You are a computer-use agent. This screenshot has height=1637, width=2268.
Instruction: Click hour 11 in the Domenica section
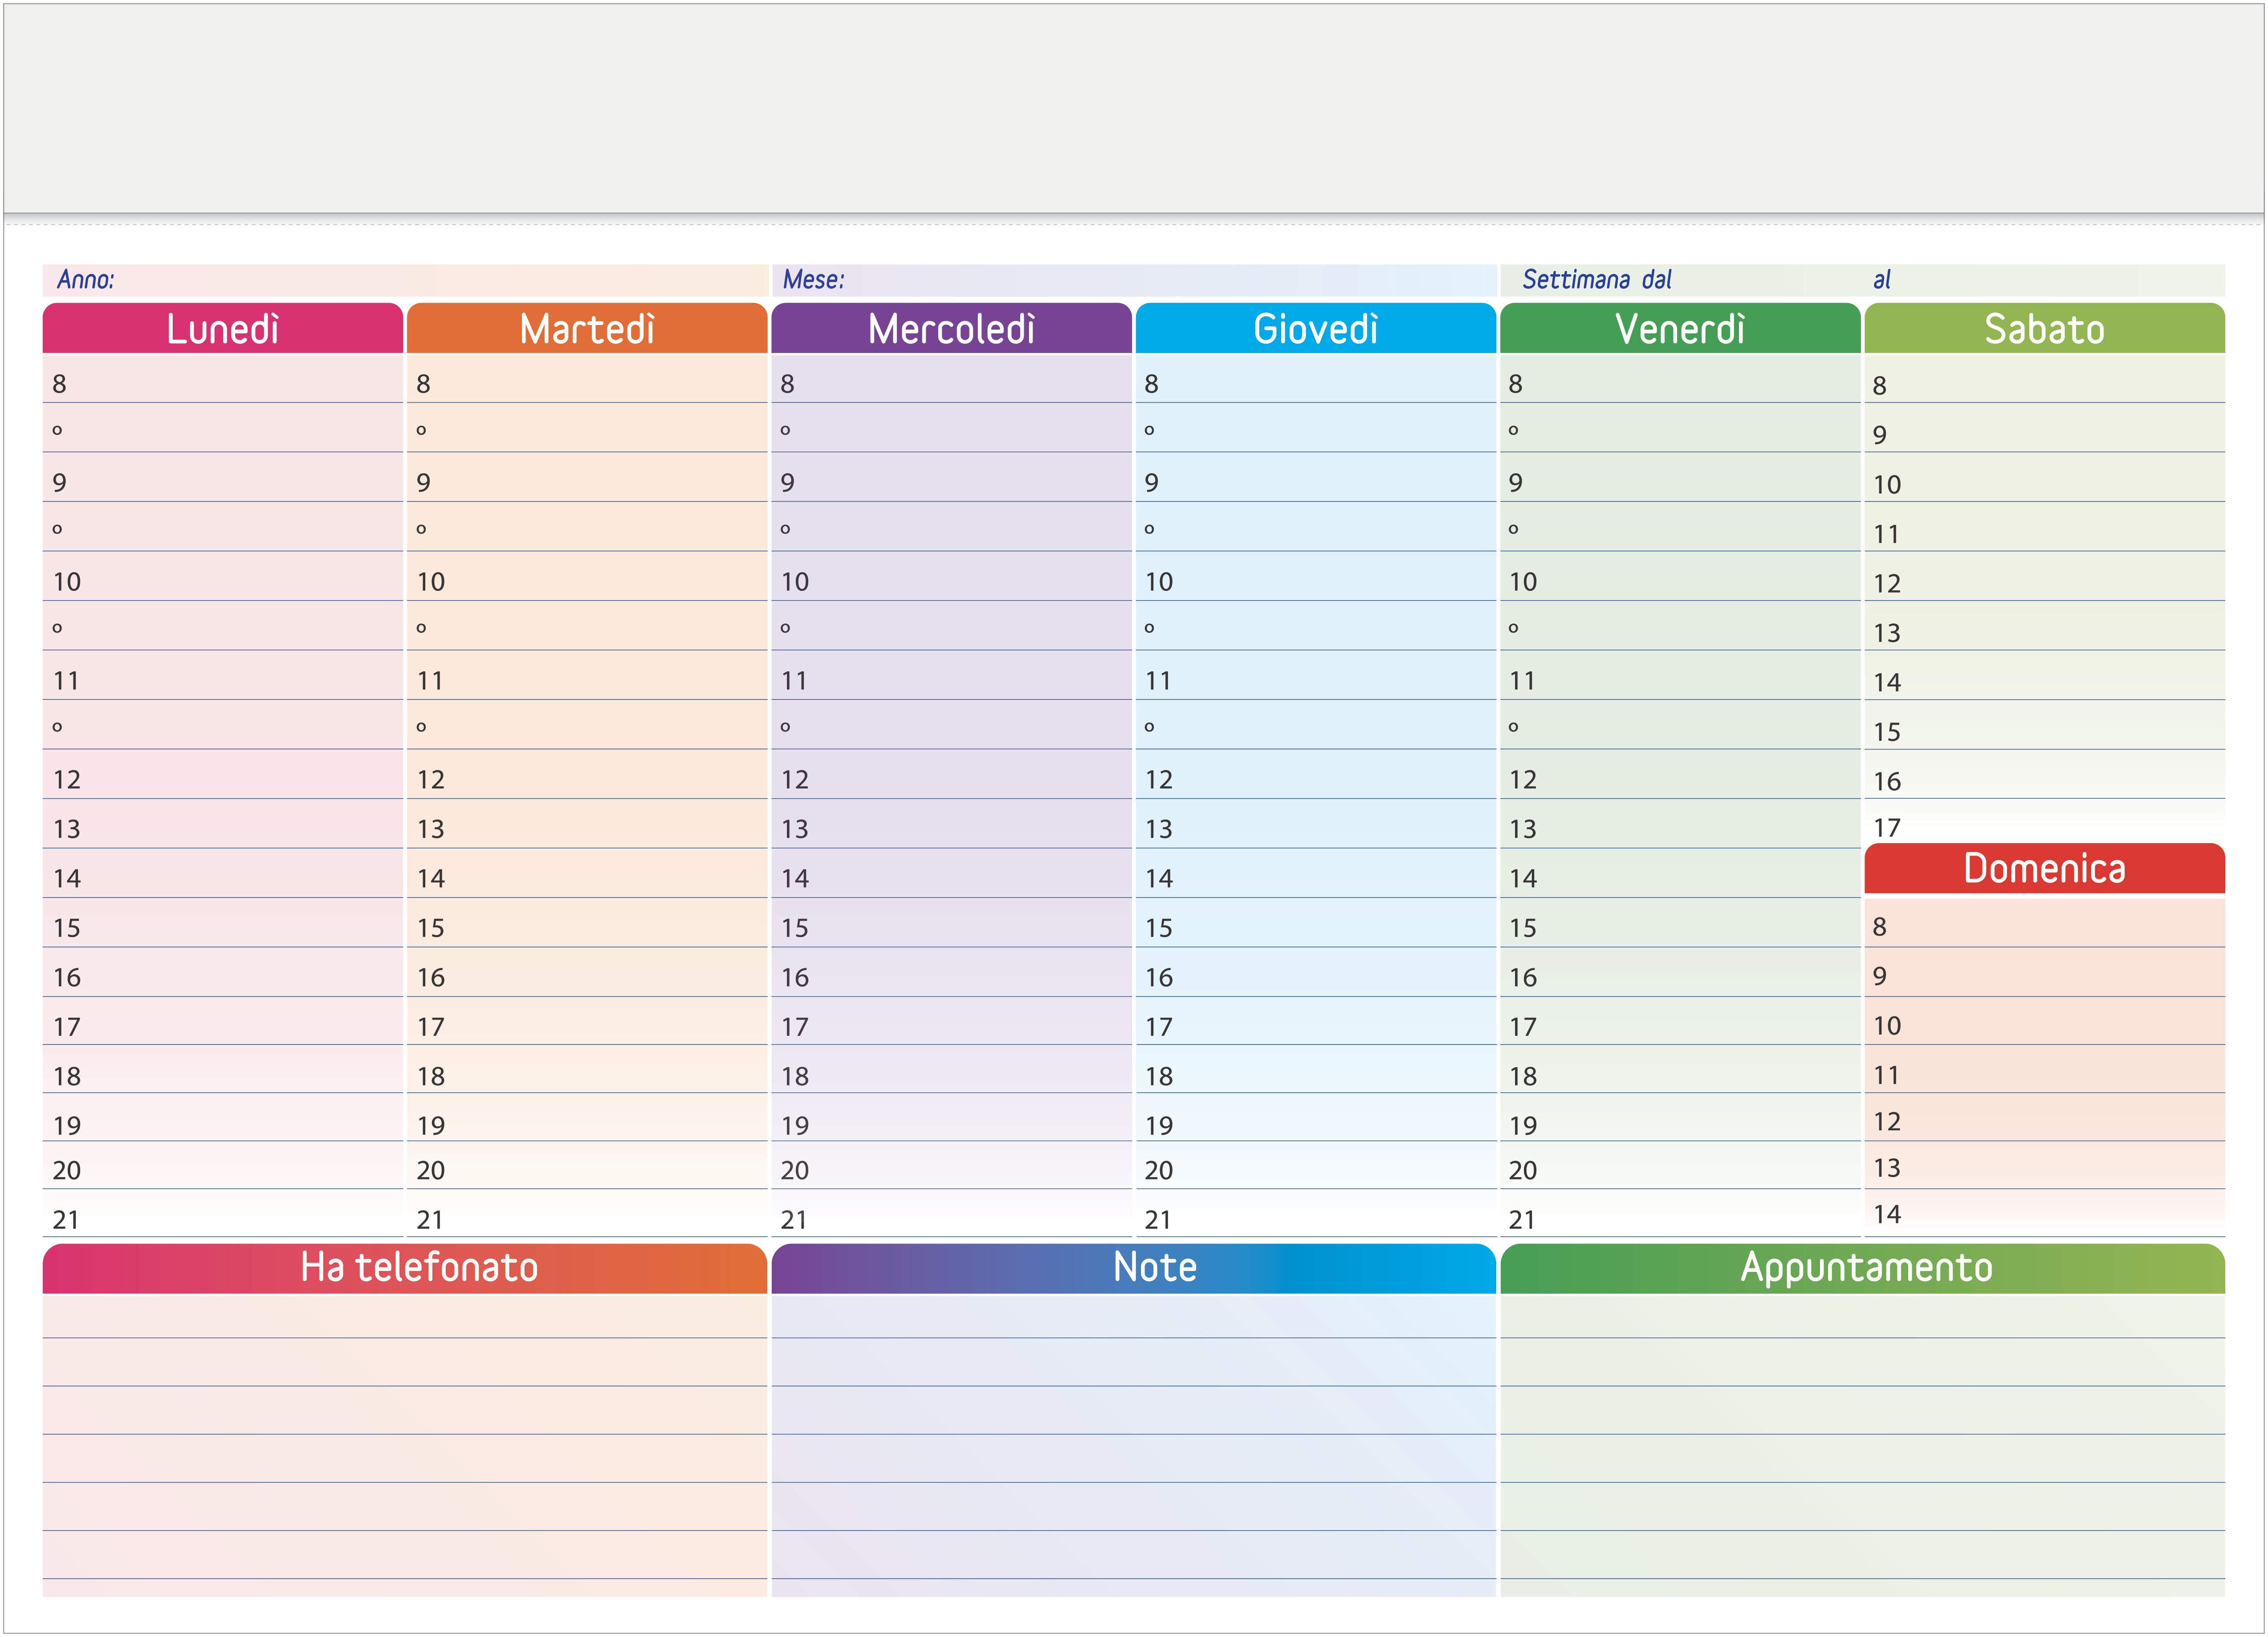click(2045, 1070)
